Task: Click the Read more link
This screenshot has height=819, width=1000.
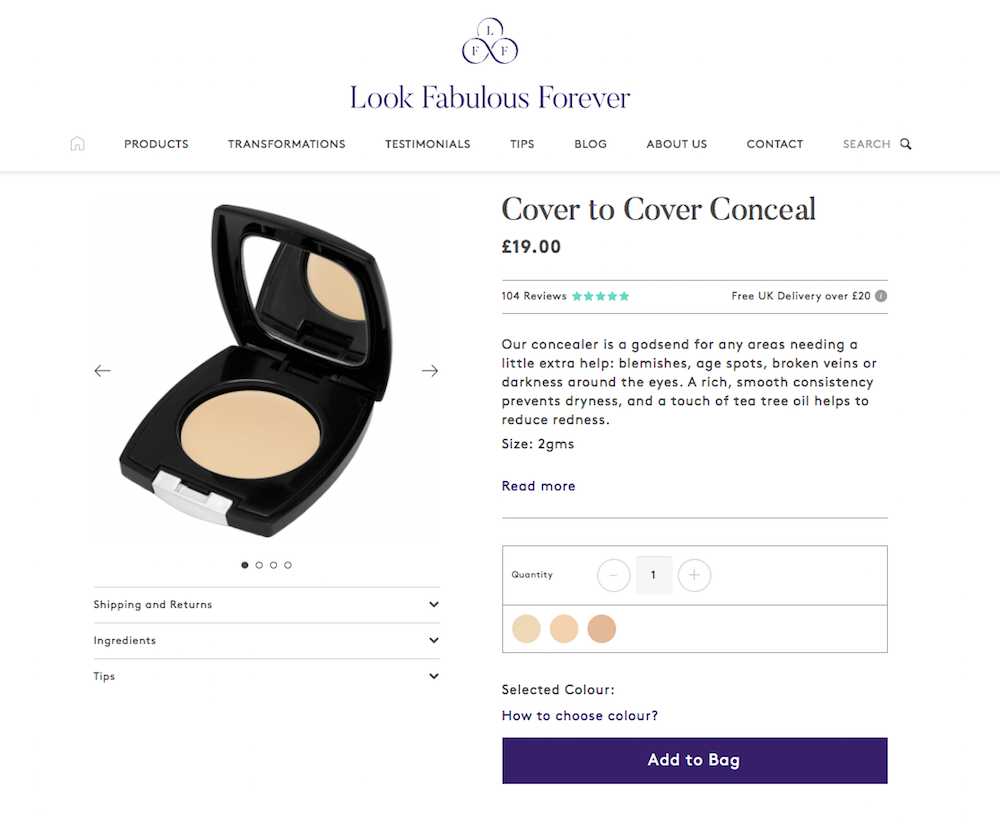Action: [538, 486]
